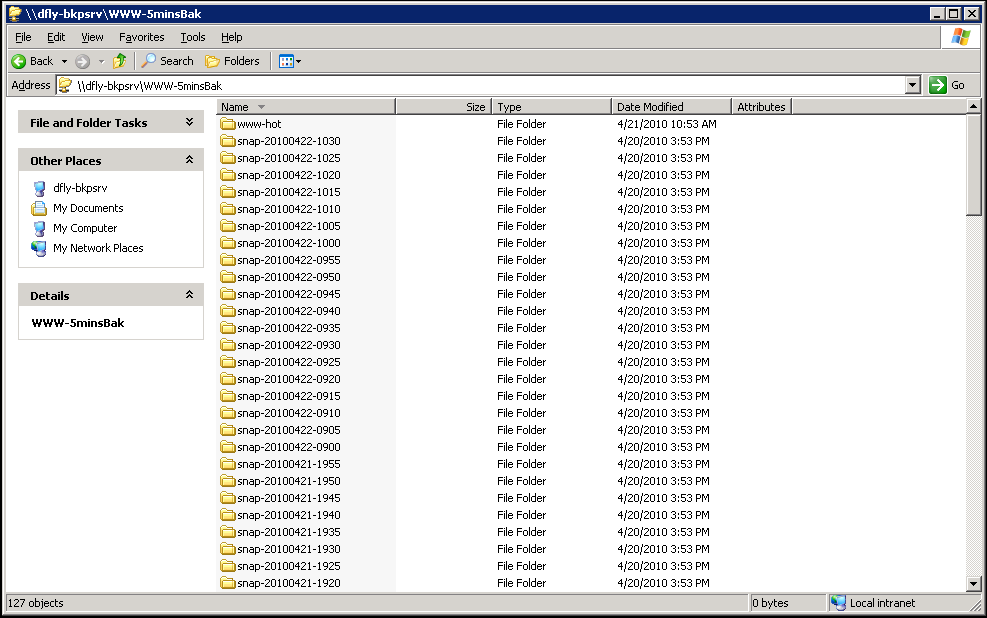Click the My Network Places icon
The height and width of the screenshot is (618, 987).
pyautogui.click(x=39, y=248)
